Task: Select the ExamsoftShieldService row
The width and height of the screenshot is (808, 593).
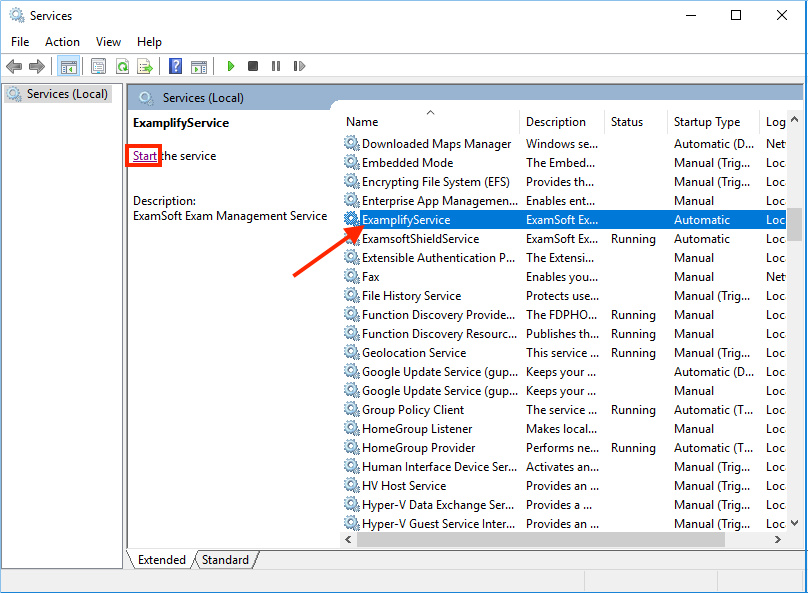Action: point(420,239)
